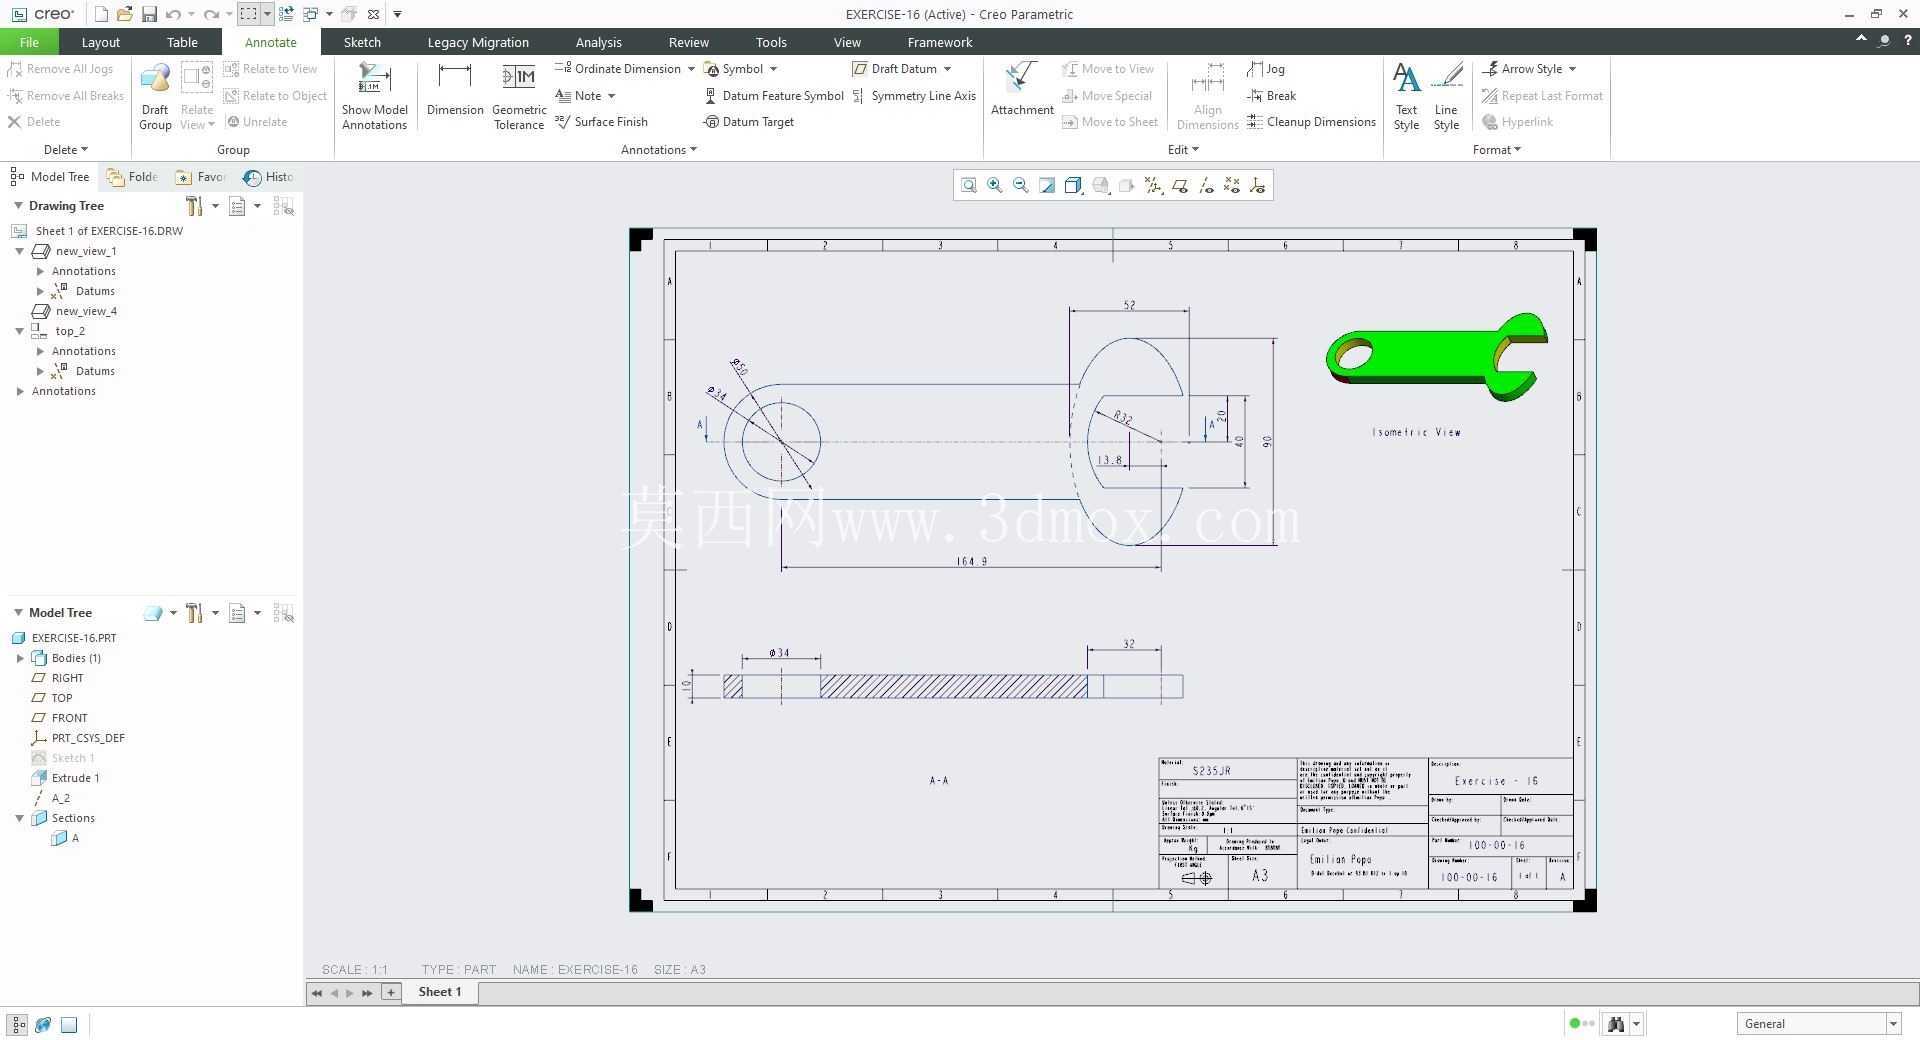Click the search binoculars icon in the status bar
This screenshot has height=1040, width=1920.
pos(1615,1024)
